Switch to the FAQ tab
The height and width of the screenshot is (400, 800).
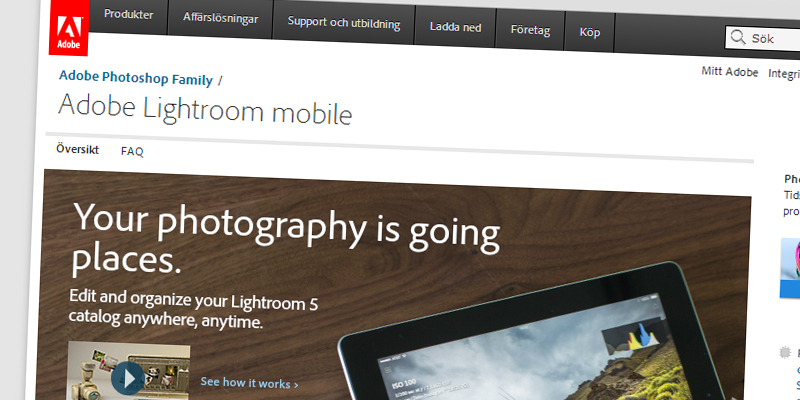(132, 152)
